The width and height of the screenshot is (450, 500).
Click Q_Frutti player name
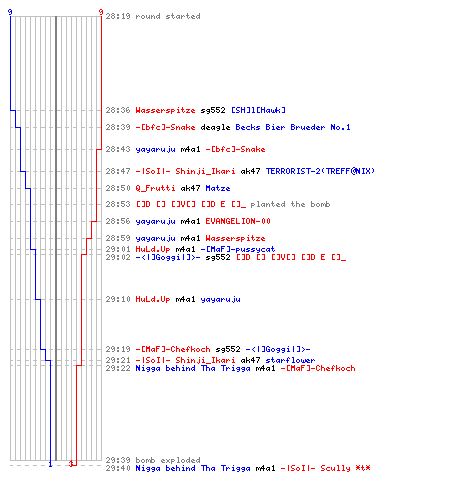pos(155,188)
